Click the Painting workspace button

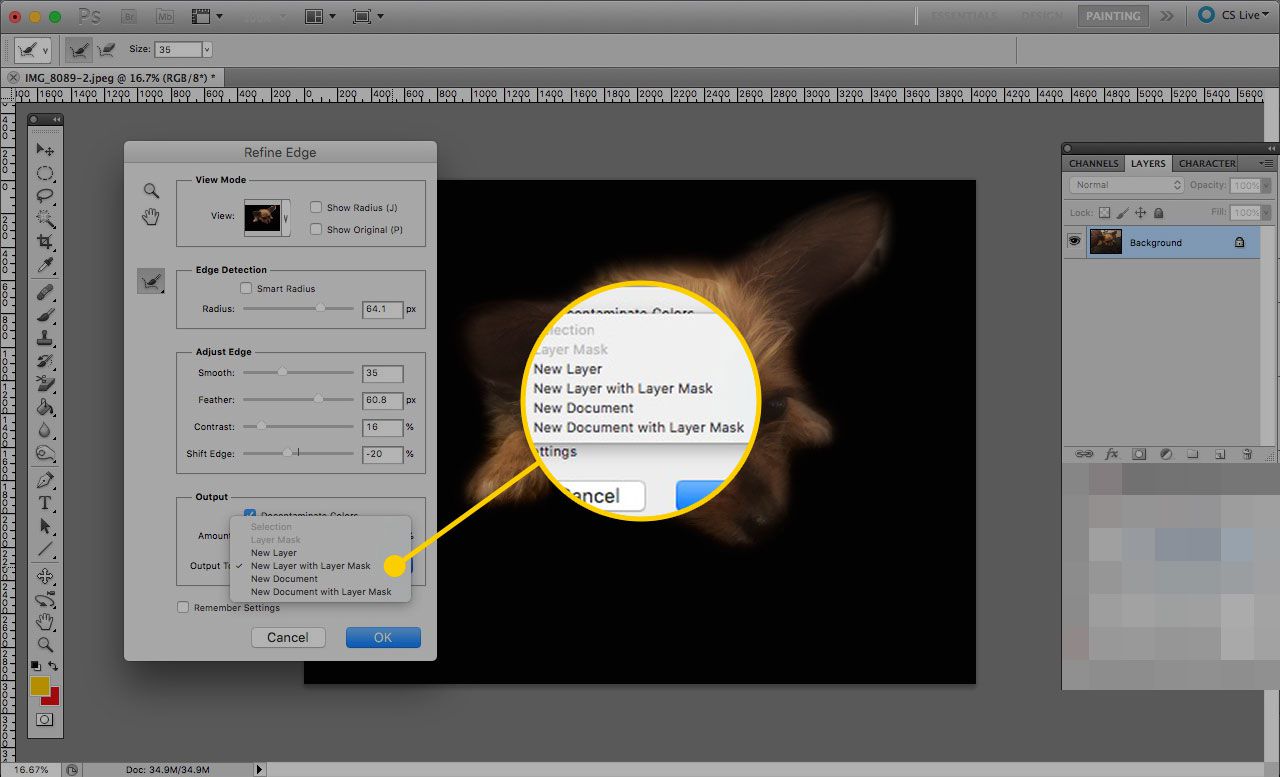click(1113, 16)
